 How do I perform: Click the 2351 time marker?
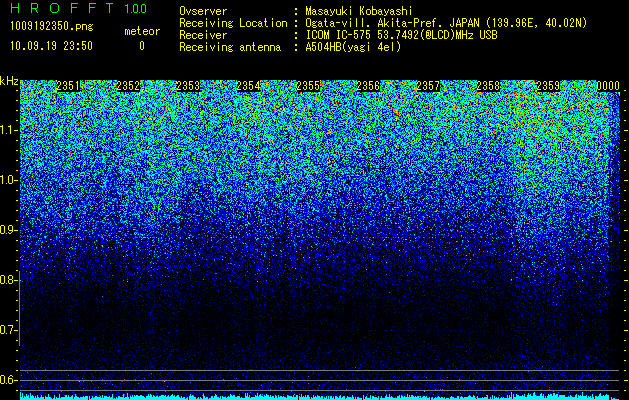tap(68, 86)
